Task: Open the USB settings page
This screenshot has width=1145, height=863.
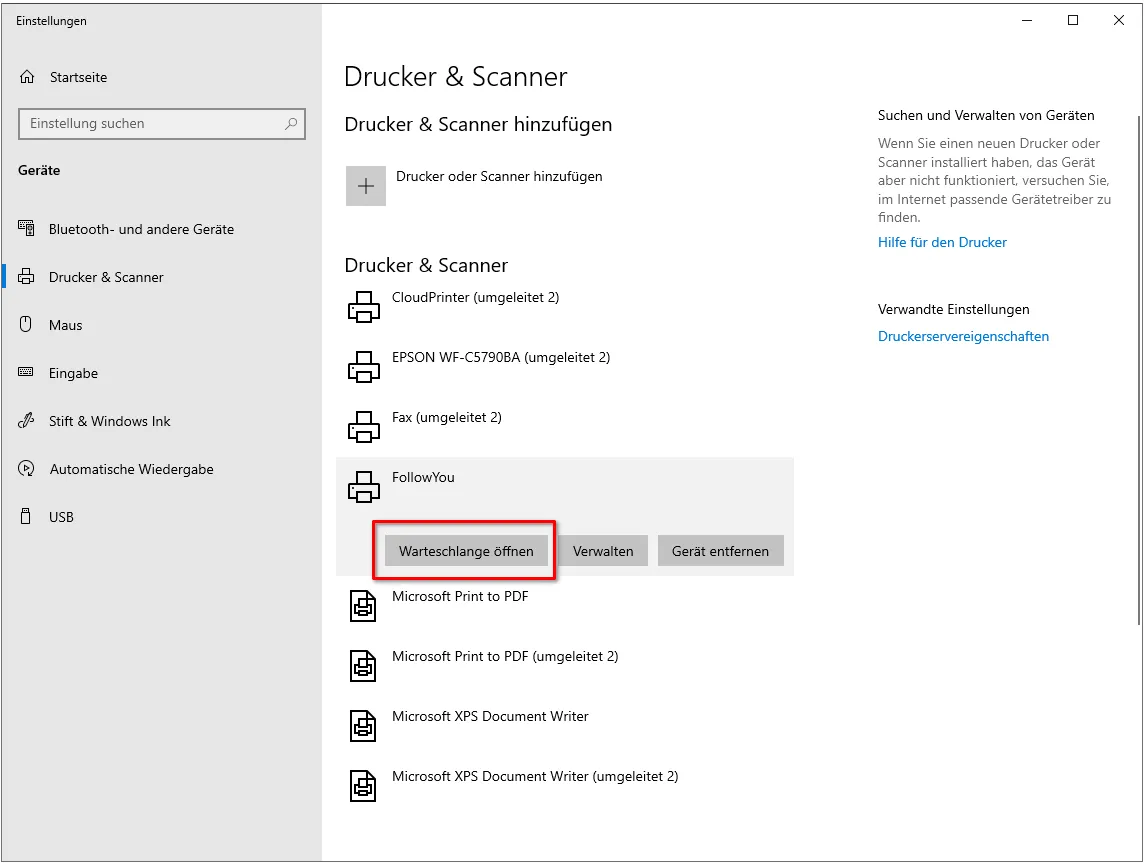Action: (61, 517)
